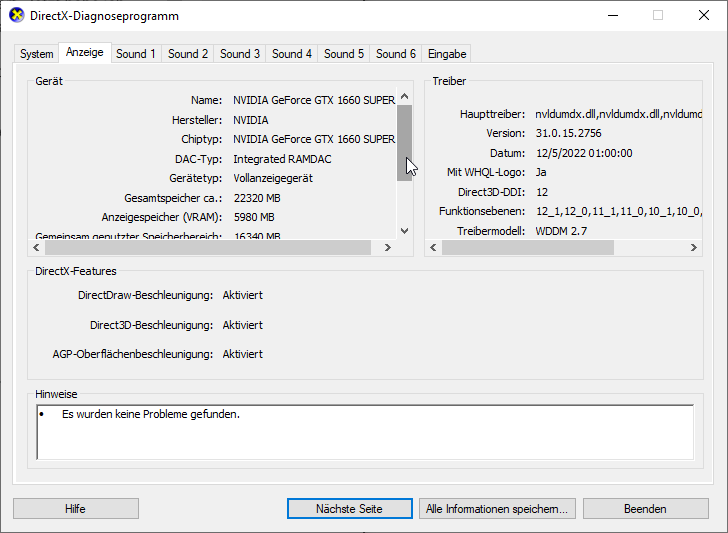Image resolution: width=728 pixels, height=533 pixels.
Task: Close the DirectX-Diagnoseprogramm window
Action: tap(704, 15)
